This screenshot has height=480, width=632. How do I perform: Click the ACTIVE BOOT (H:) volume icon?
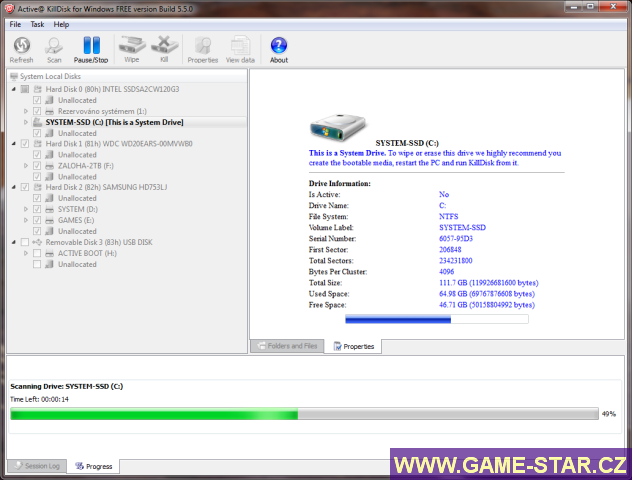49,253
